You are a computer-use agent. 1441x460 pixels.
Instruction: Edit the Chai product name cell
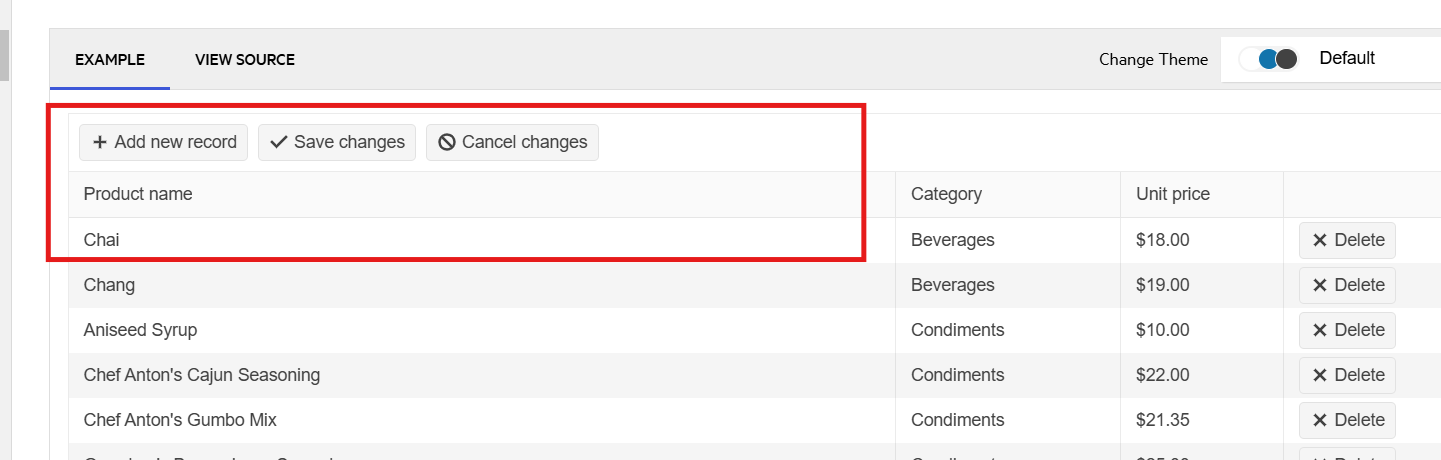(102, 240)
